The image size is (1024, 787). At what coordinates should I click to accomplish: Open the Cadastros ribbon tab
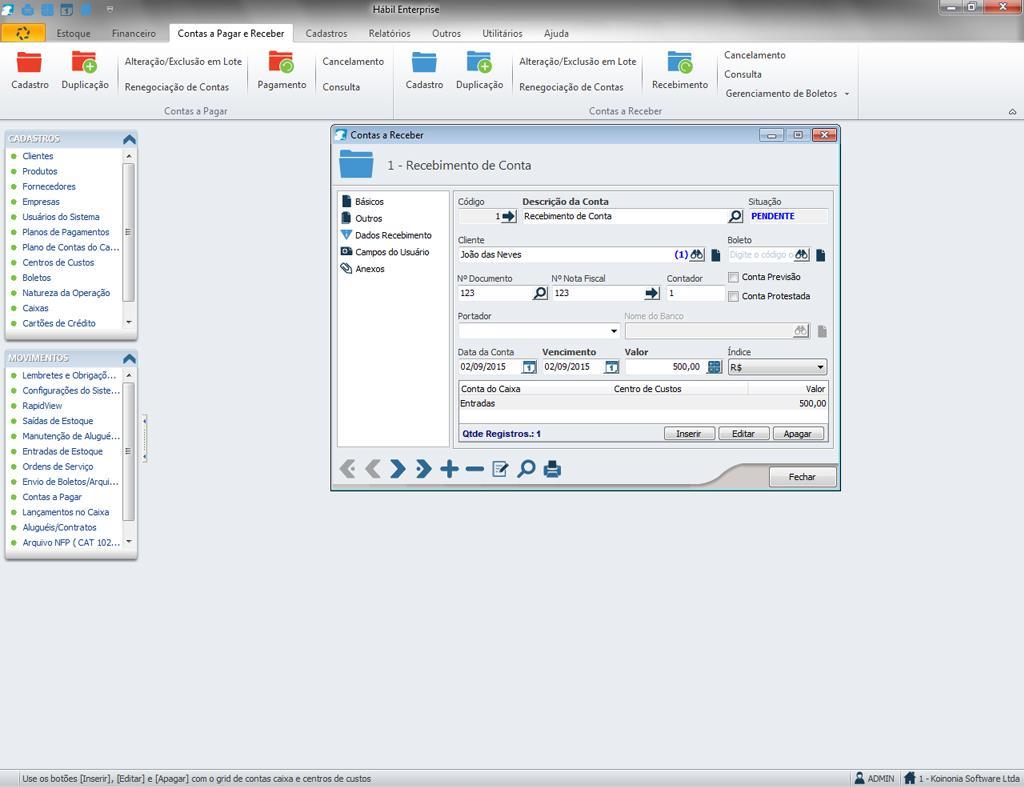[x=326, y=33]
